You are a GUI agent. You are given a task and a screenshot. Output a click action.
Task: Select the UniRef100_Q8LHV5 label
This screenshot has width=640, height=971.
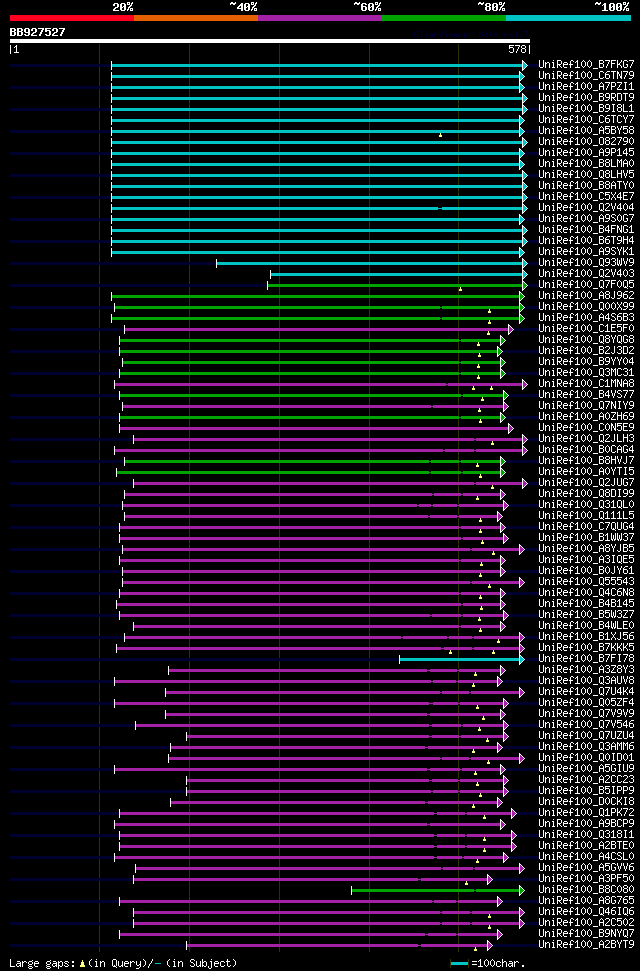click(x=586, y=175)
